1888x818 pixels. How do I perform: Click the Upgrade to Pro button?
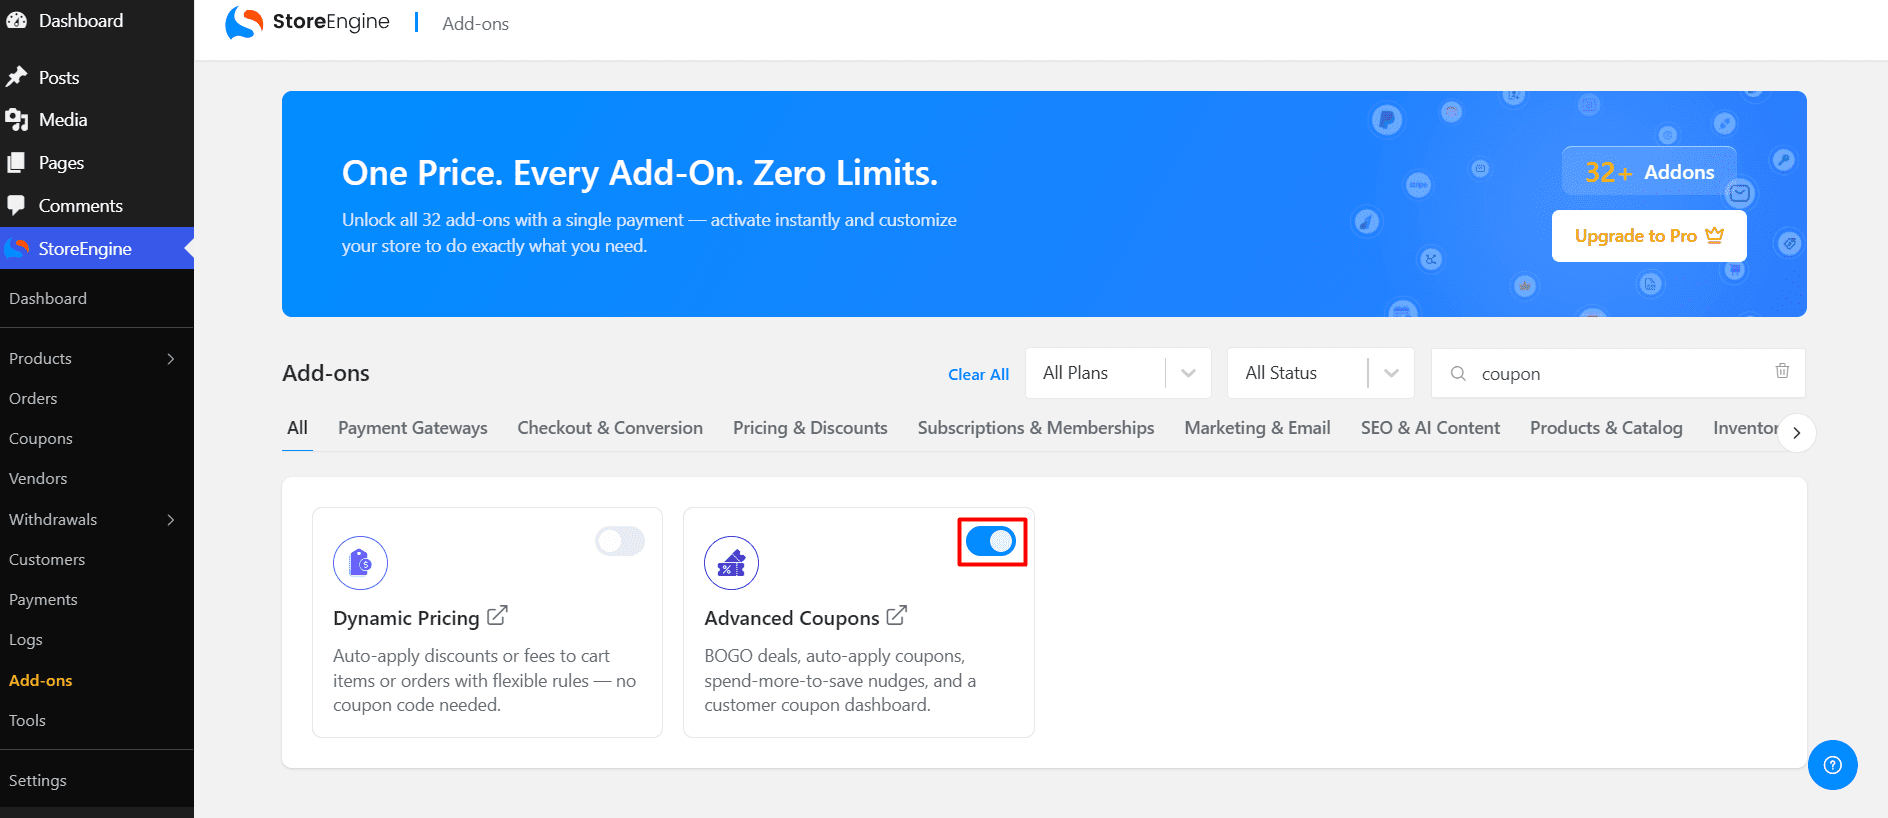pyautogui.click(x=1649, y=236)
